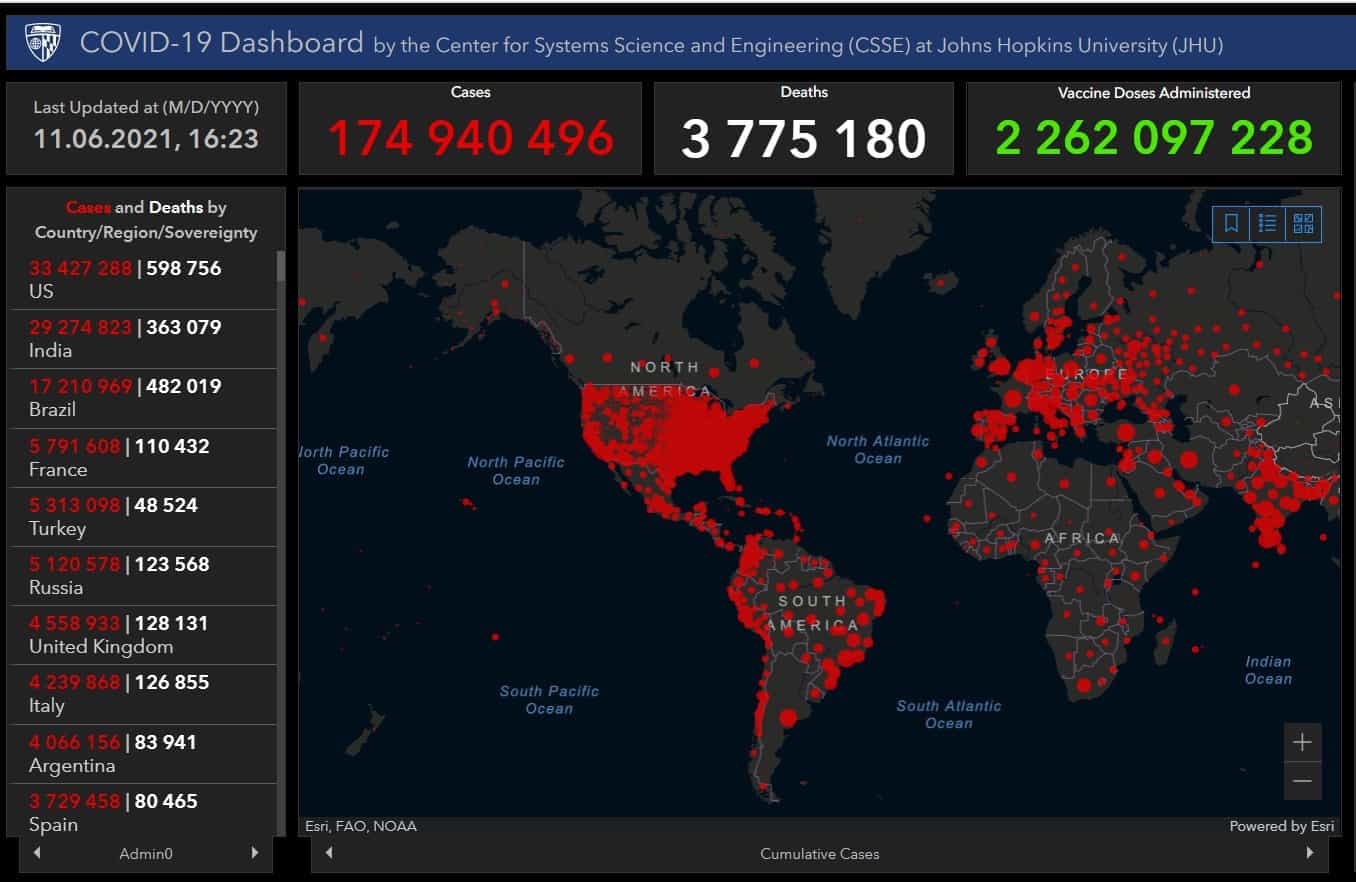The width and height of the screenshot is (1356, 882).
Task: Click the South Pacific Ocean map label
Action: [549, 699]
